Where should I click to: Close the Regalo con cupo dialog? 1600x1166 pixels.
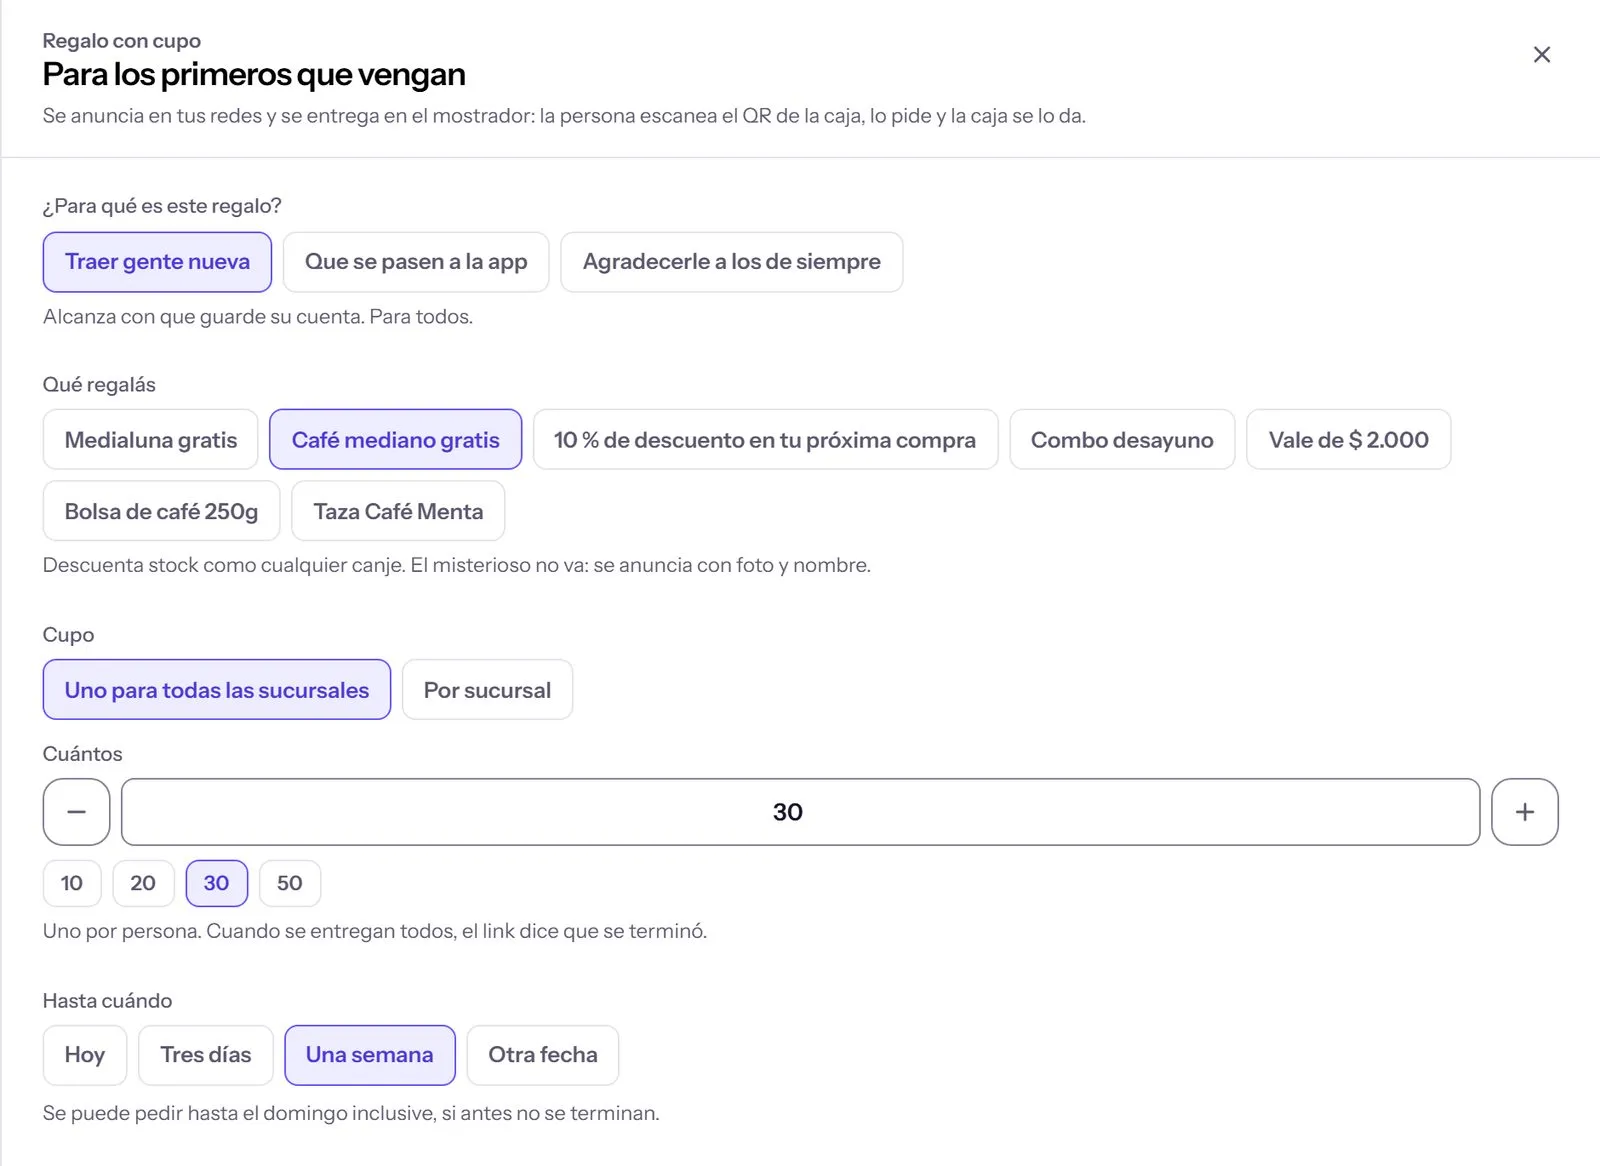pos(1541,55)
